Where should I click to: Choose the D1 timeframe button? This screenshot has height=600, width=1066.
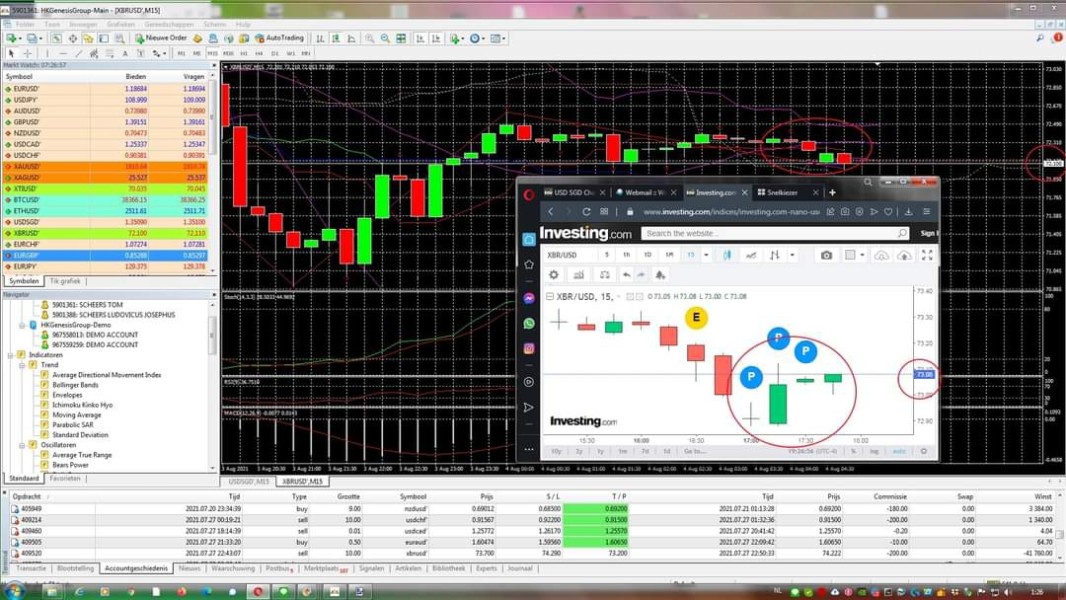[275, 53]
